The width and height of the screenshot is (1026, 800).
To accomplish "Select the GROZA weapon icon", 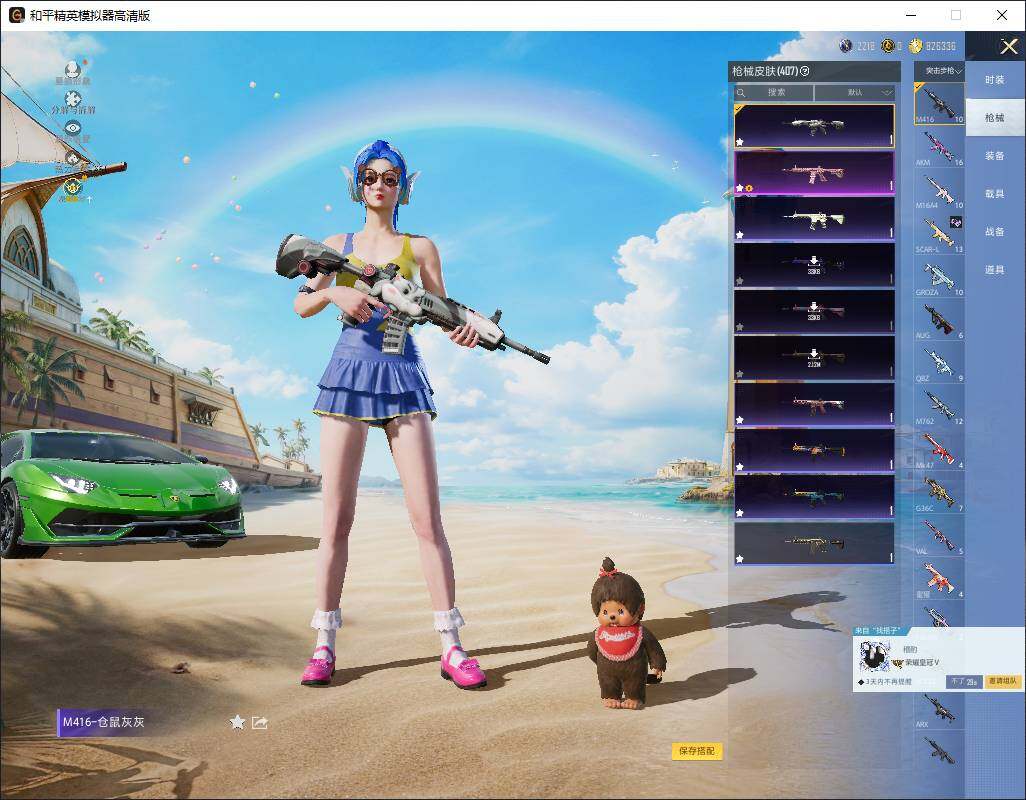I will pyautogui.click(x=939, y=277).
